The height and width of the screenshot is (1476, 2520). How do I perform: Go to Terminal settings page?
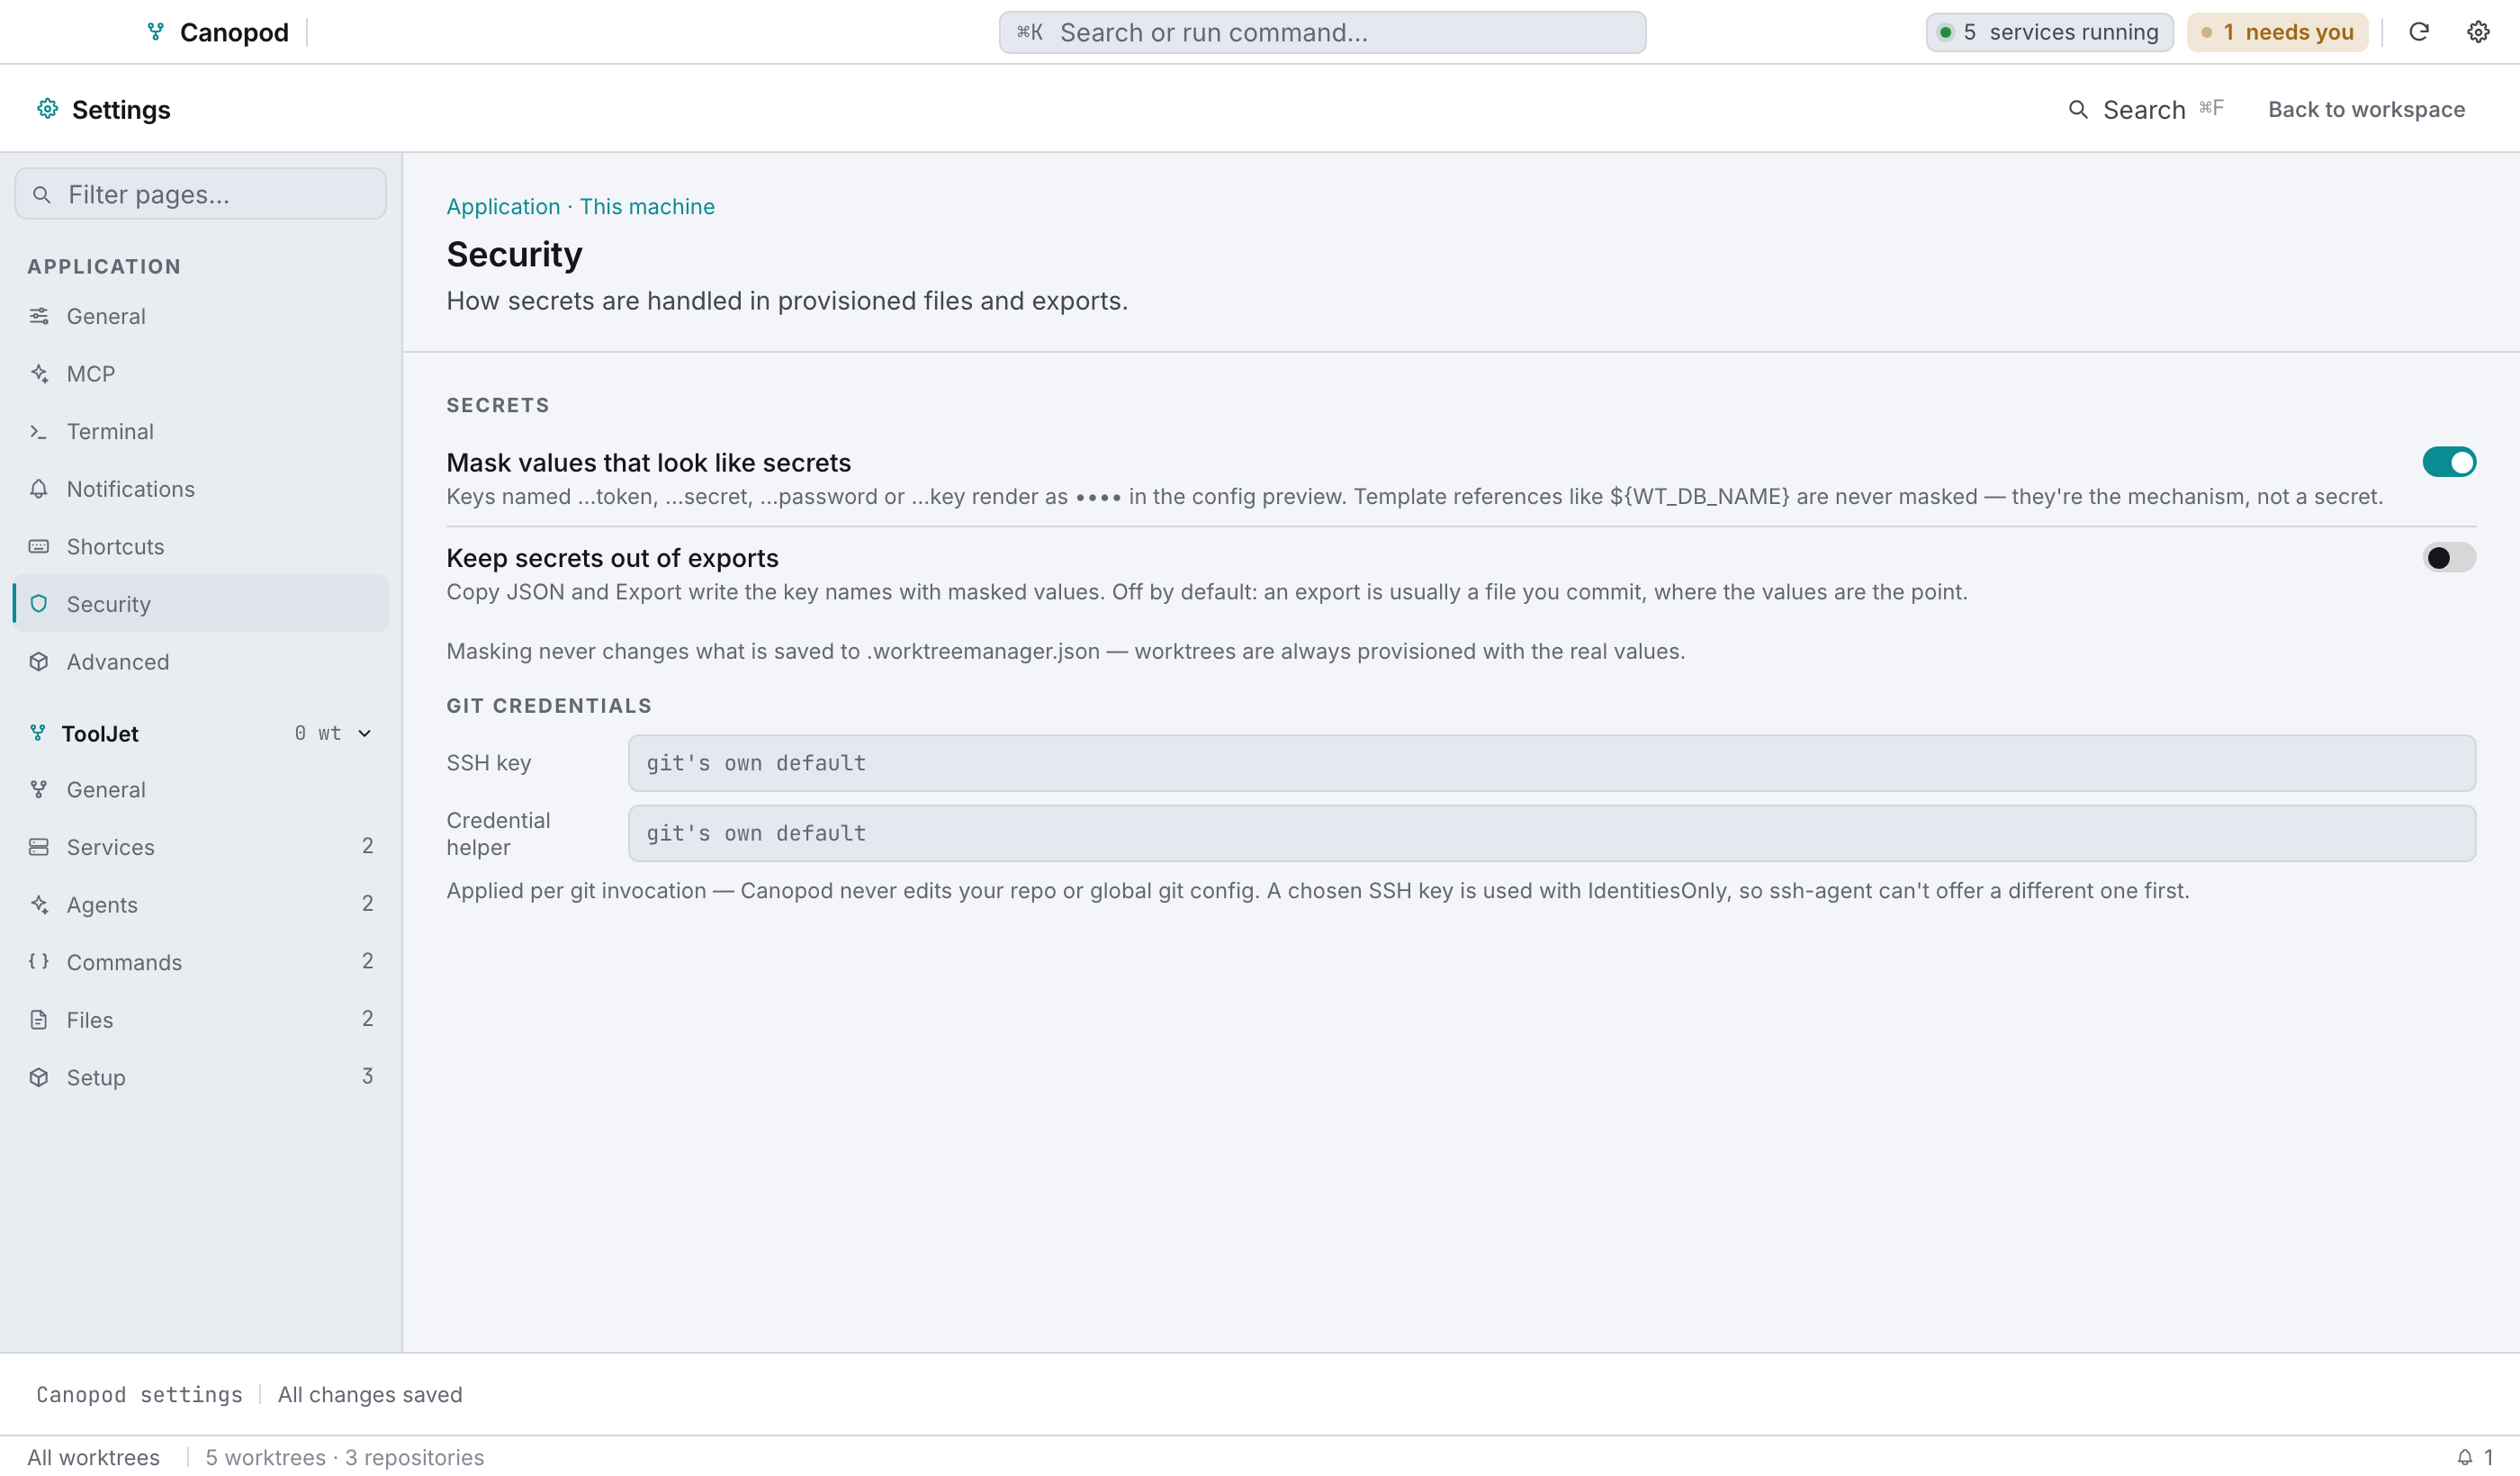(x=201, y=431)
